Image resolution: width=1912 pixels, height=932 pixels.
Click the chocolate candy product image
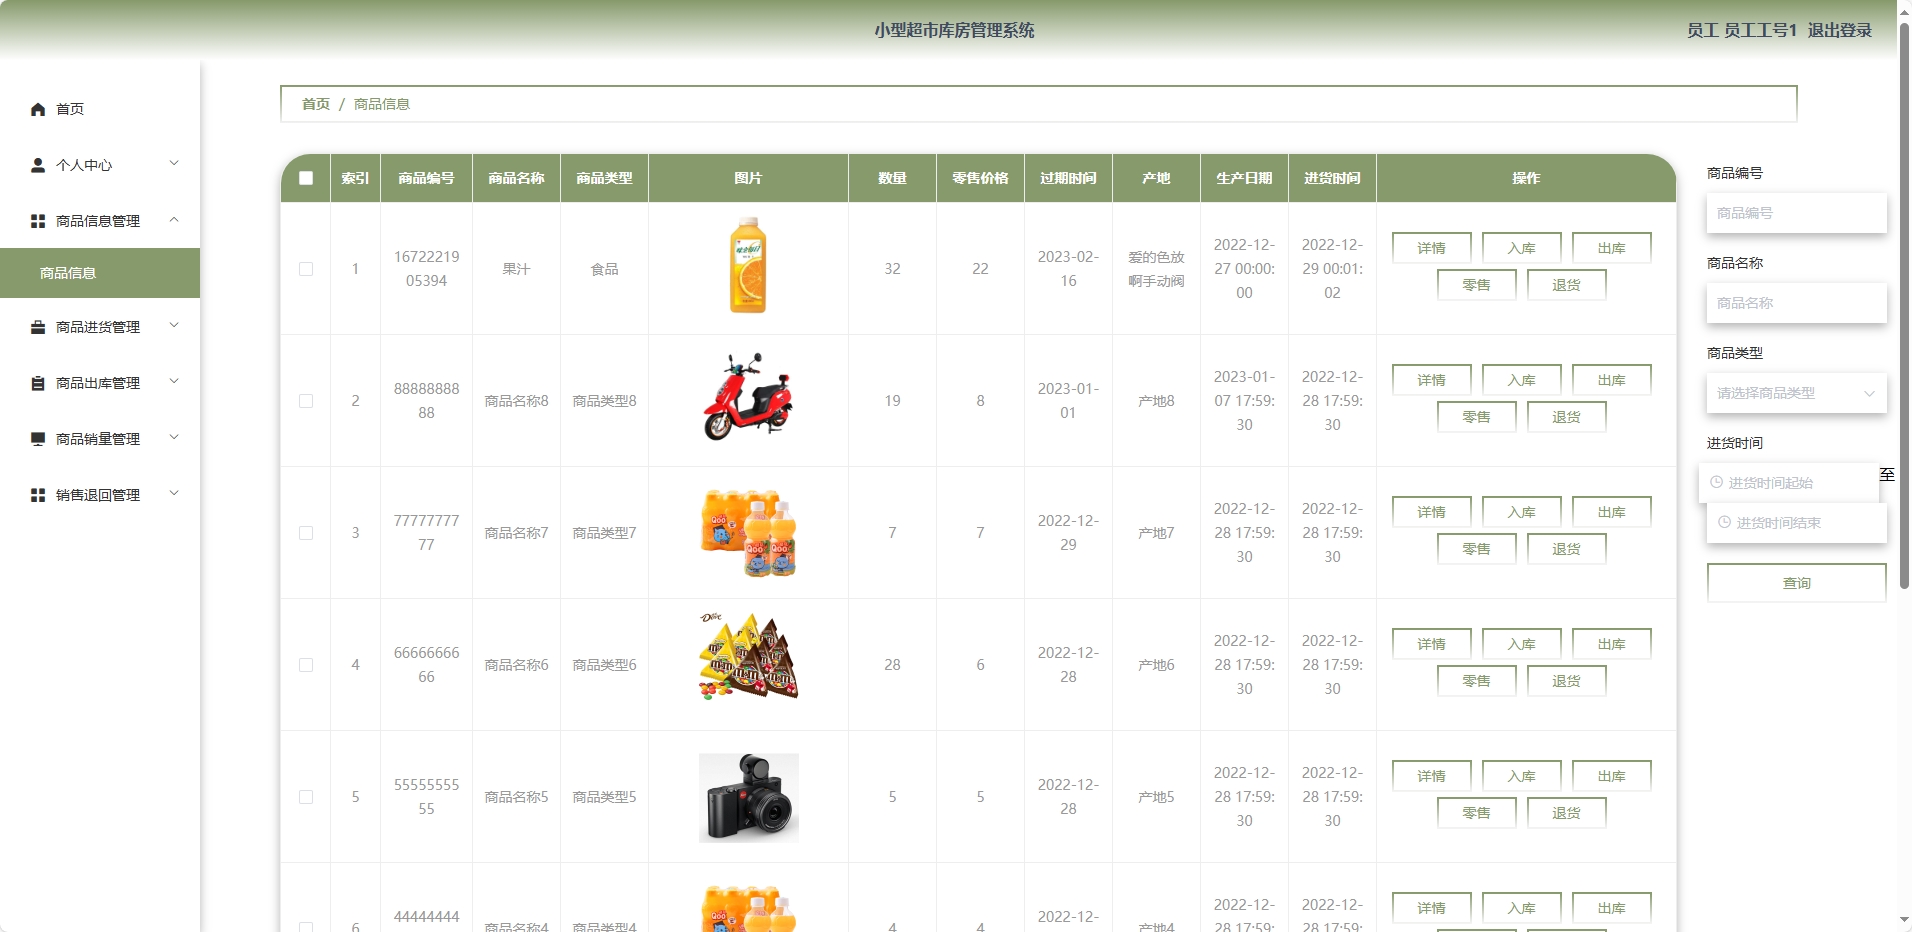748,656
